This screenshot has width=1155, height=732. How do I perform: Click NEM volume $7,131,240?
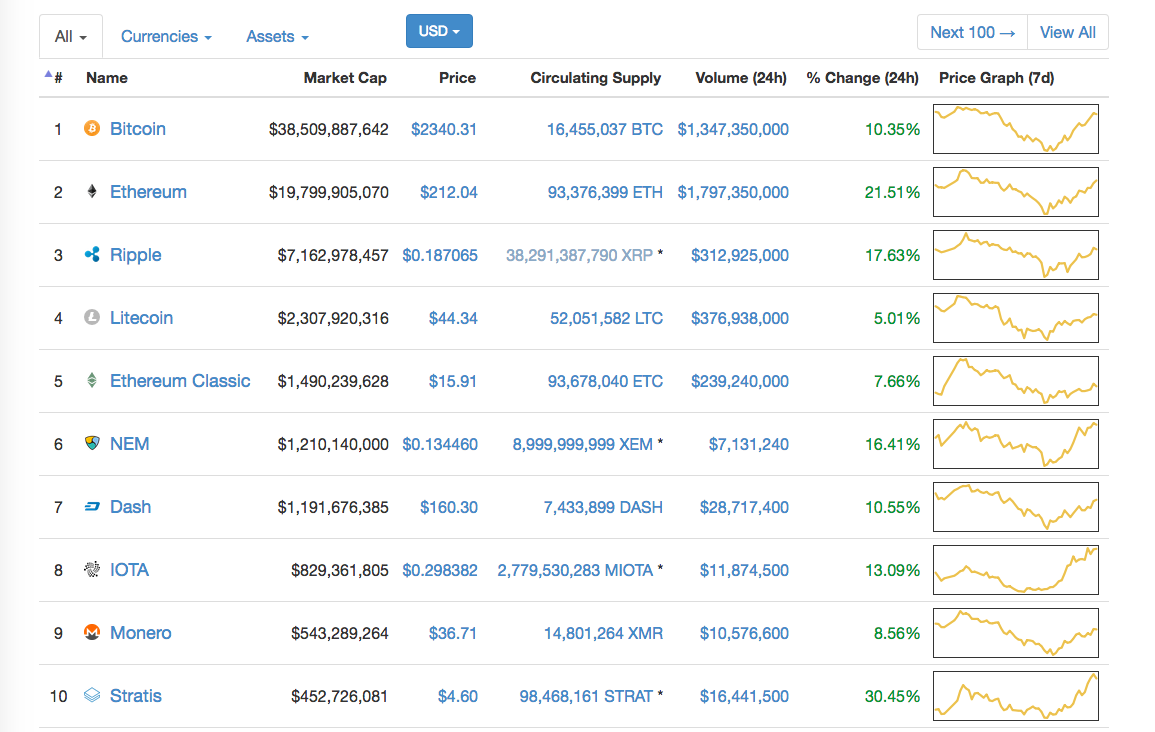click(748, 444)
